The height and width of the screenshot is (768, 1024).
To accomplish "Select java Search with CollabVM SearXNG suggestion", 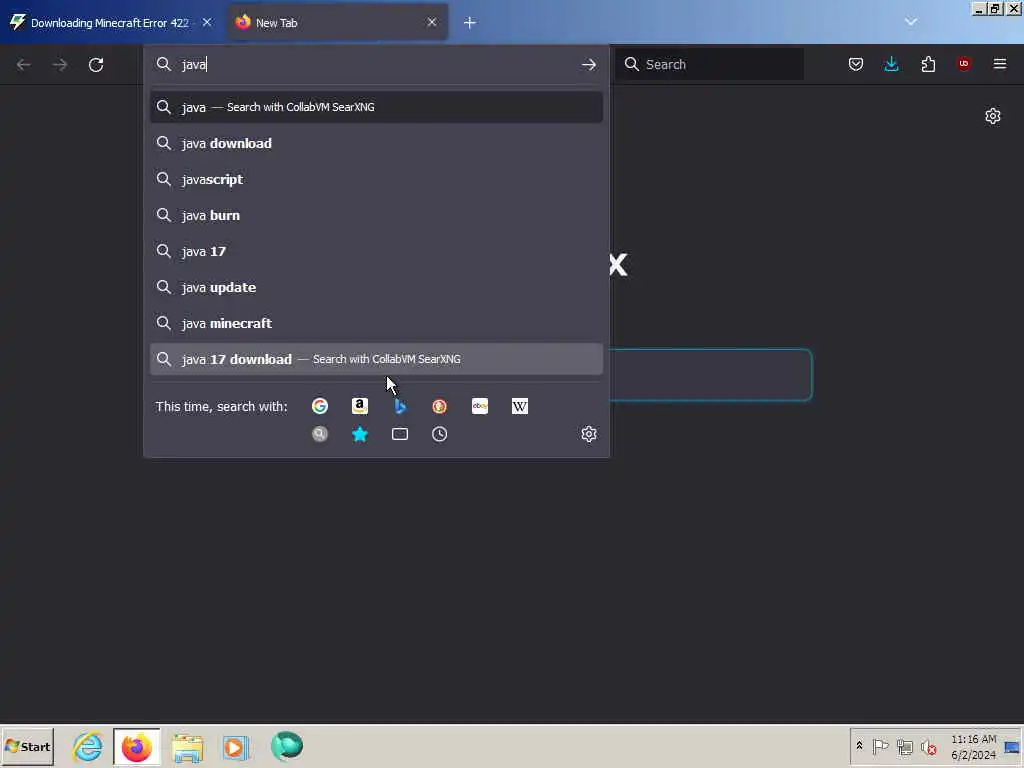I will (376, 107).
